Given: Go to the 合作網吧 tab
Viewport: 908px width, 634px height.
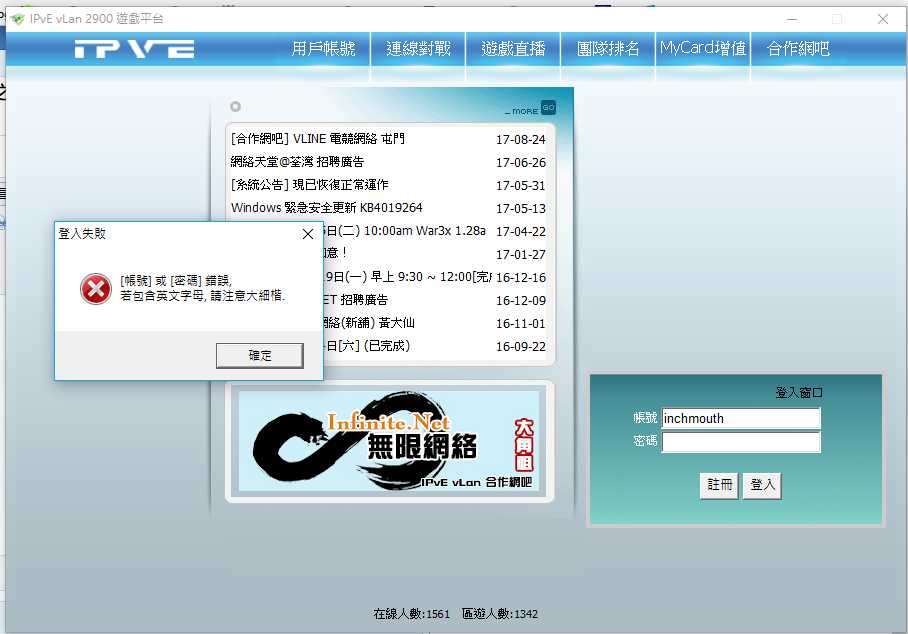Looking at the screenshot, I should pos(798,49).
